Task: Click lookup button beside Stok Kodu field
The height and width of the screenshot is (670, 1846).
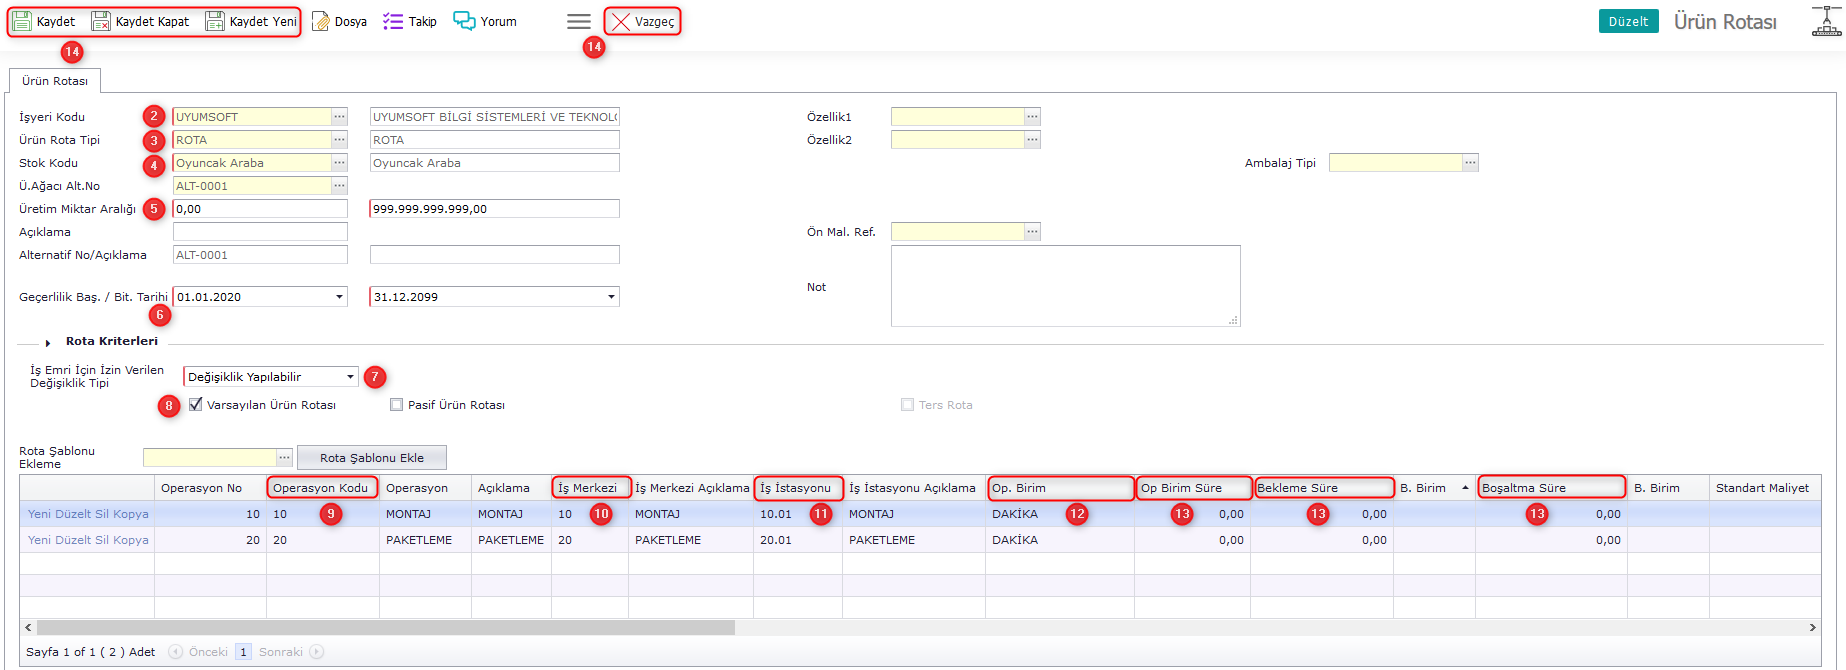Action: (x=340, y=163)
